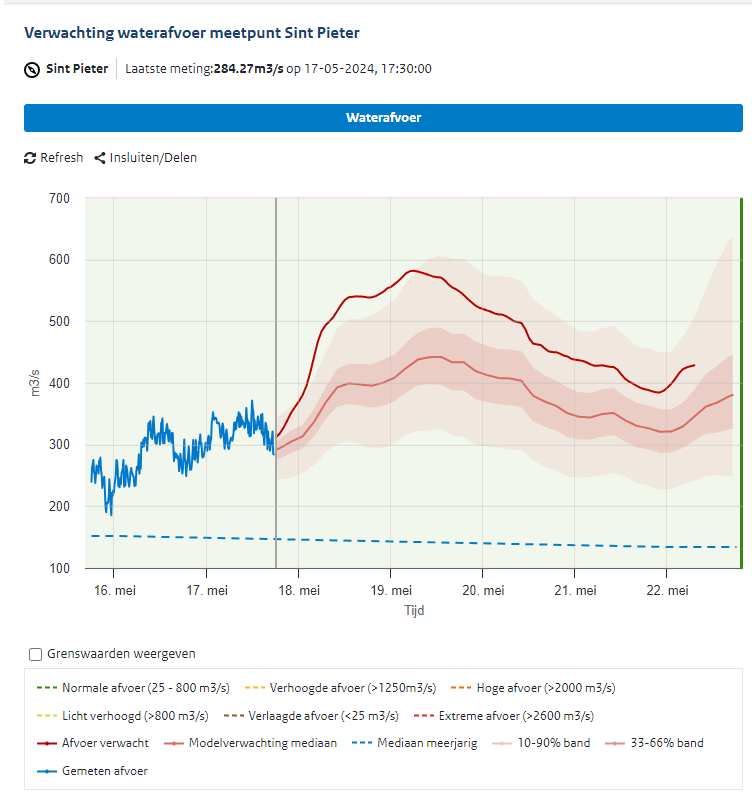Image resolution: width=752 pixels, height=797 pixels.
Task: Select the Waterafvoer tab
Action: (383, 118)
